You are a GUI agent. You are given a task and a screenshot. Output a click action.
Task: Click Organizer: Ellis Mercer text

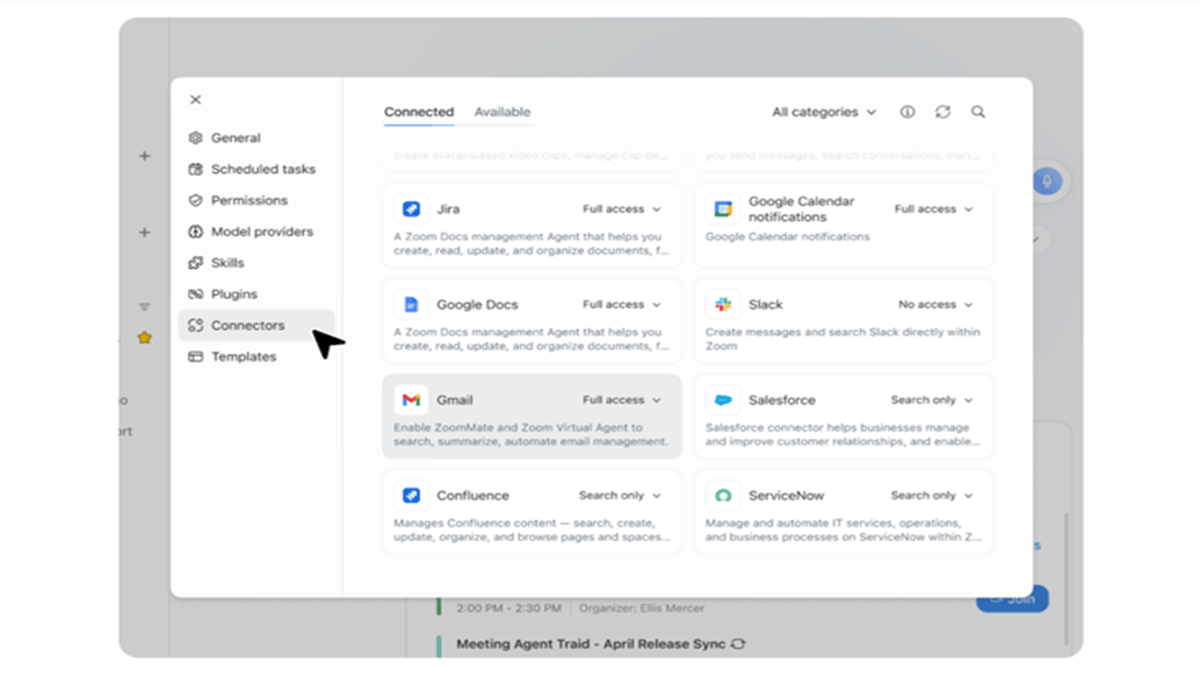coord(640,608)
